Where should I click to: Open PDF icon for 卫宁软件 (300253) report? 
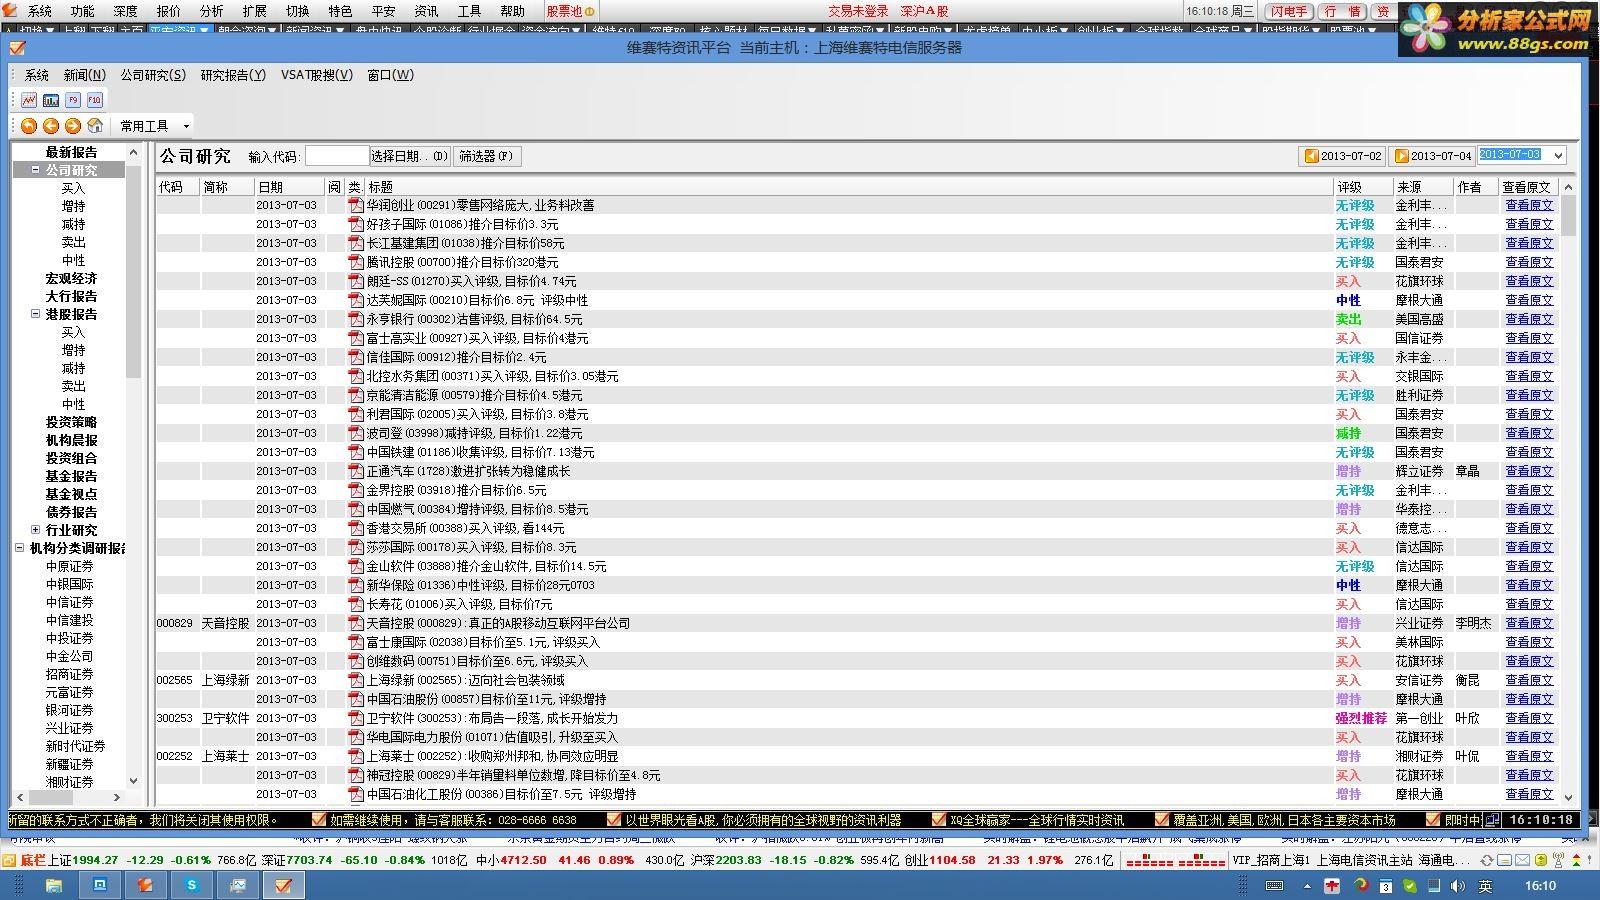click(x=355, y=718)
